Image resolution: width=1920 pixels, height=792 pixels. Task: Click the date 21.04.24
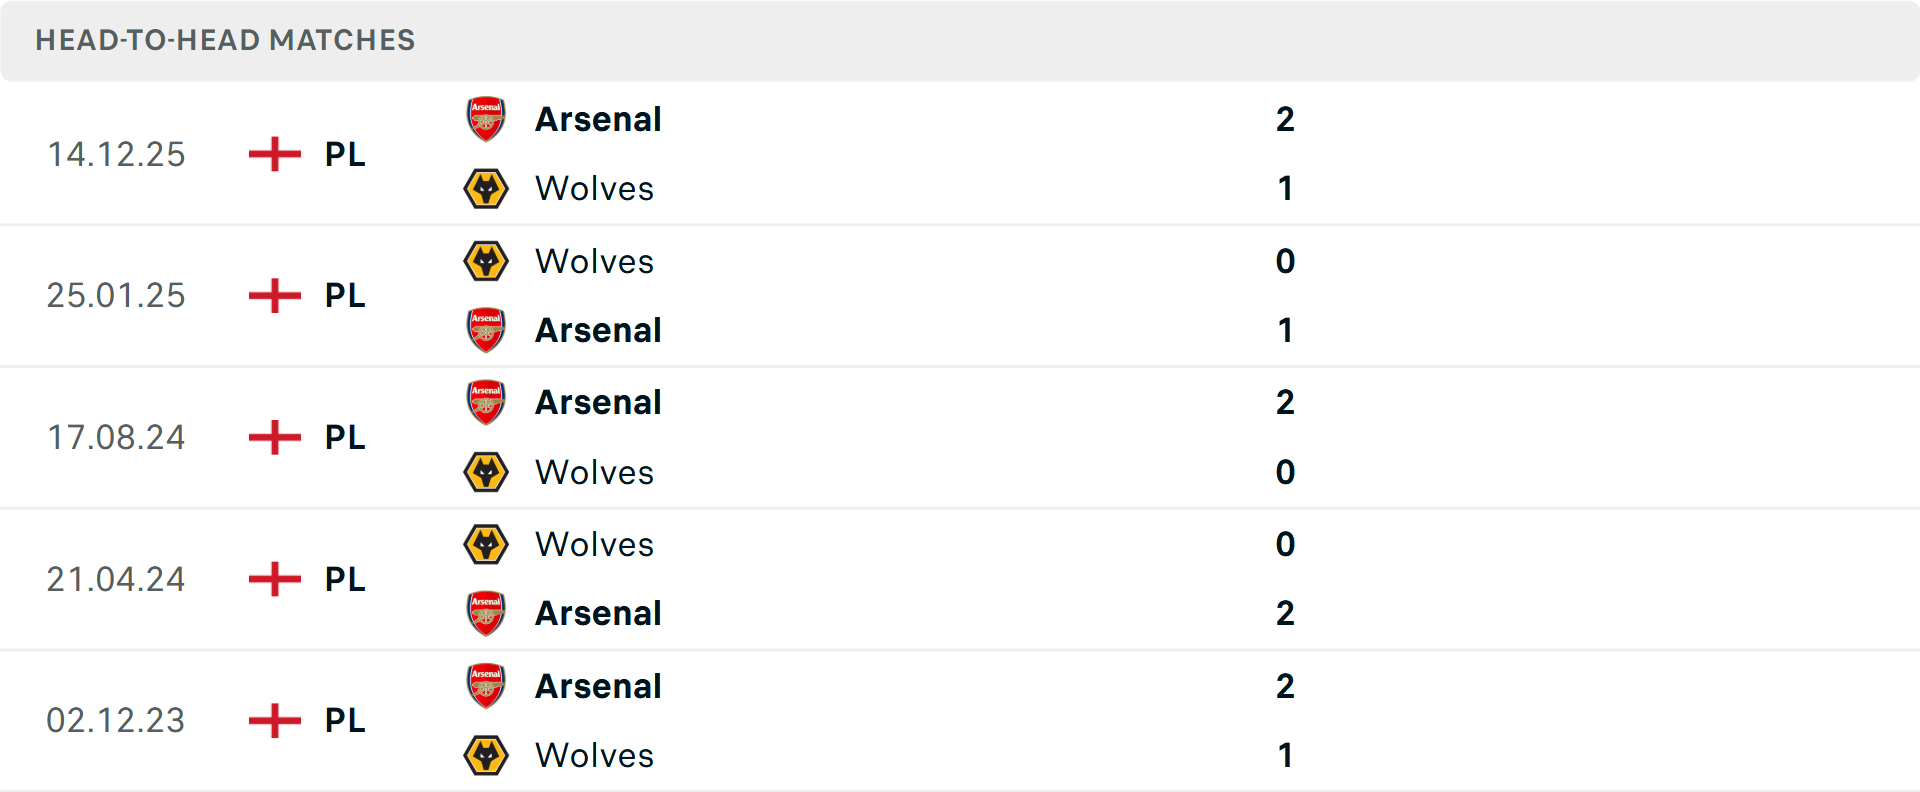click(116, 579)
